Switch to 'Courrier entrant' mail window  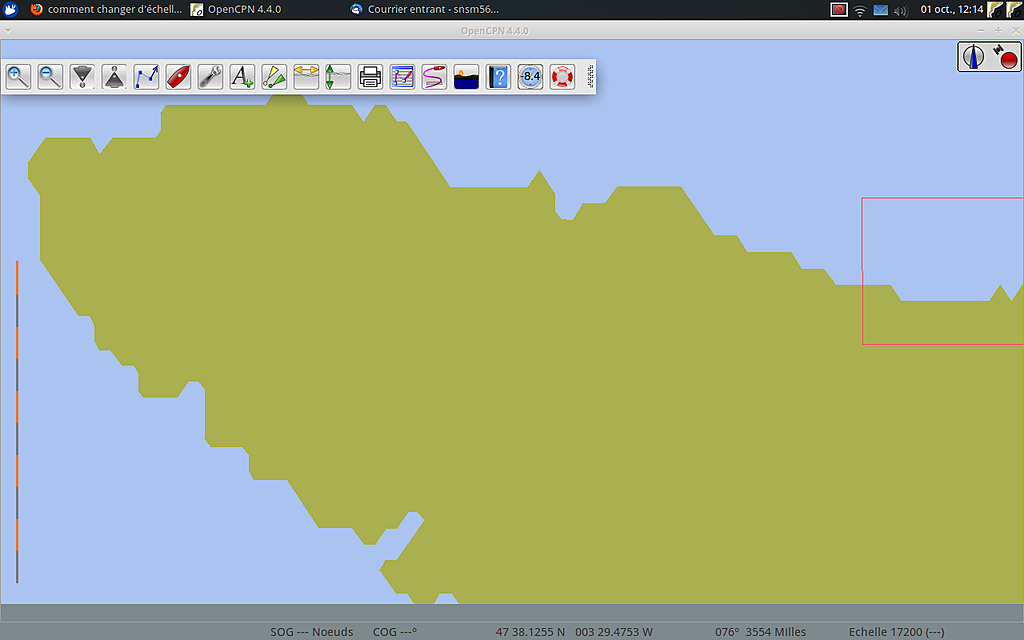click(x=424, y=9)
